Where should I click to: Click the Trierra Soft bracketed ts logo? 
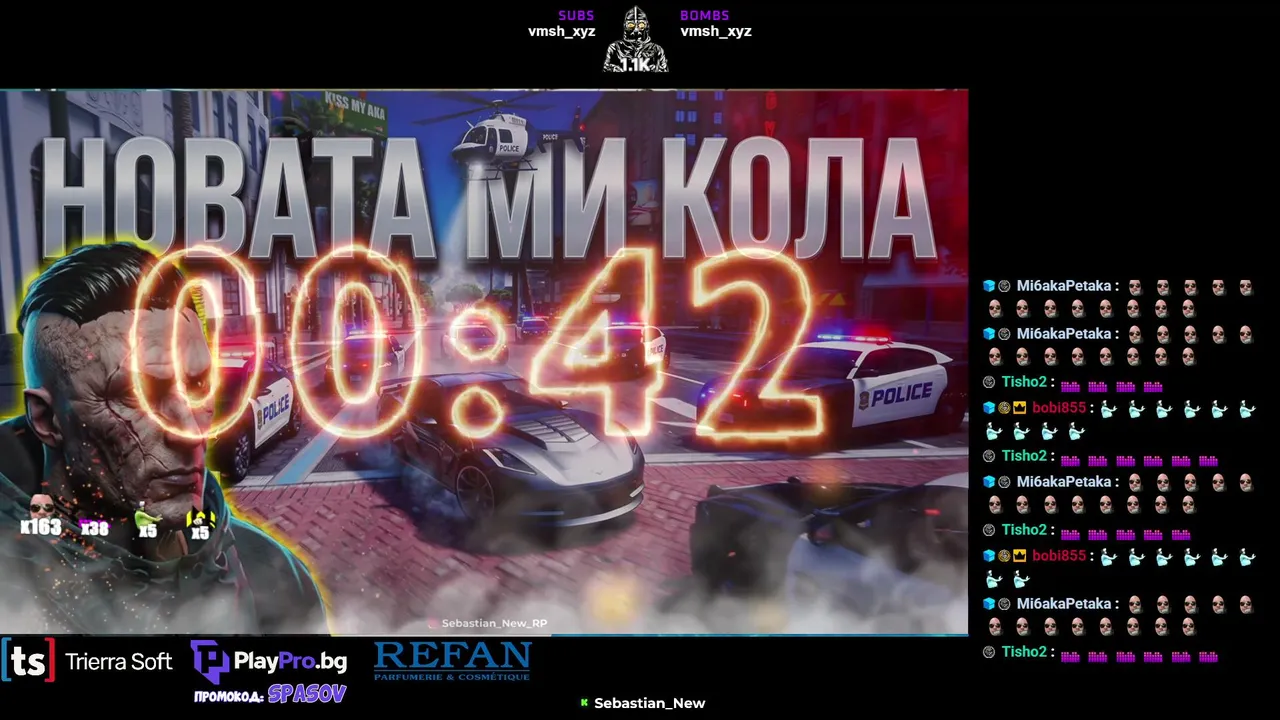click(x=28, y=661)
